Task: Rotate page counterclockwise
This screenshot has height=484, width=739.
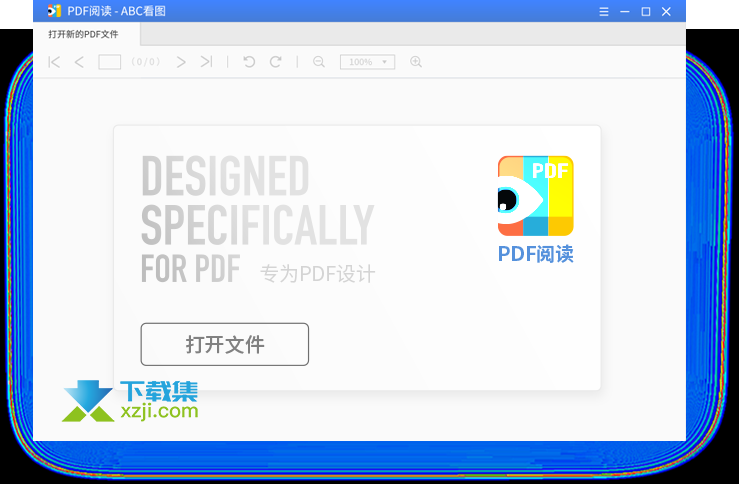Action: 249,62
